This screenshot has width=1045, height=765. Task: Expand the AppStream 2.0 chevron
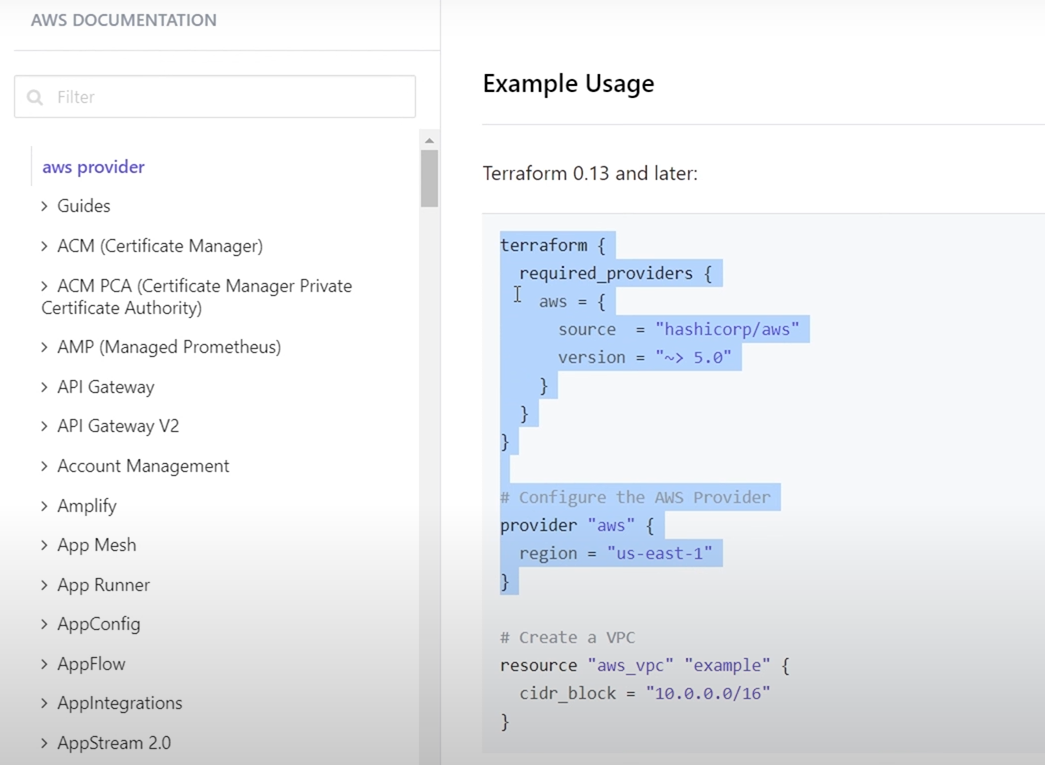pyautogui.click(x=45, y=743)
